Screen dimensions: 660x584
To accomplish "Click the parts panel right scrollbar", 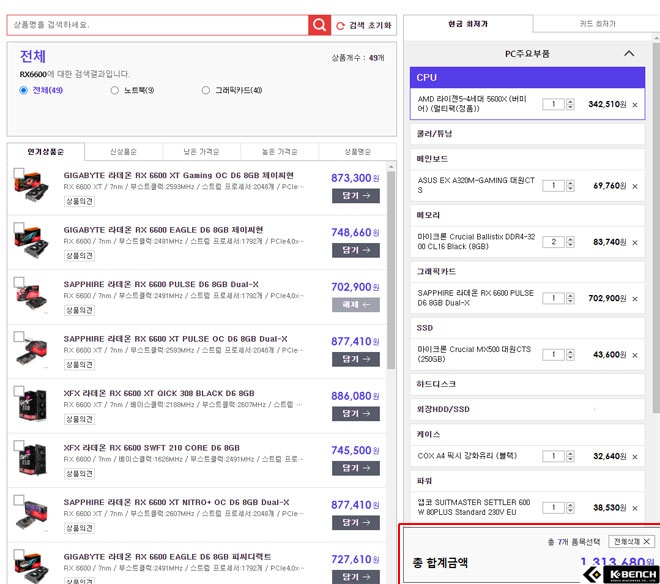I will coord(657,227).
